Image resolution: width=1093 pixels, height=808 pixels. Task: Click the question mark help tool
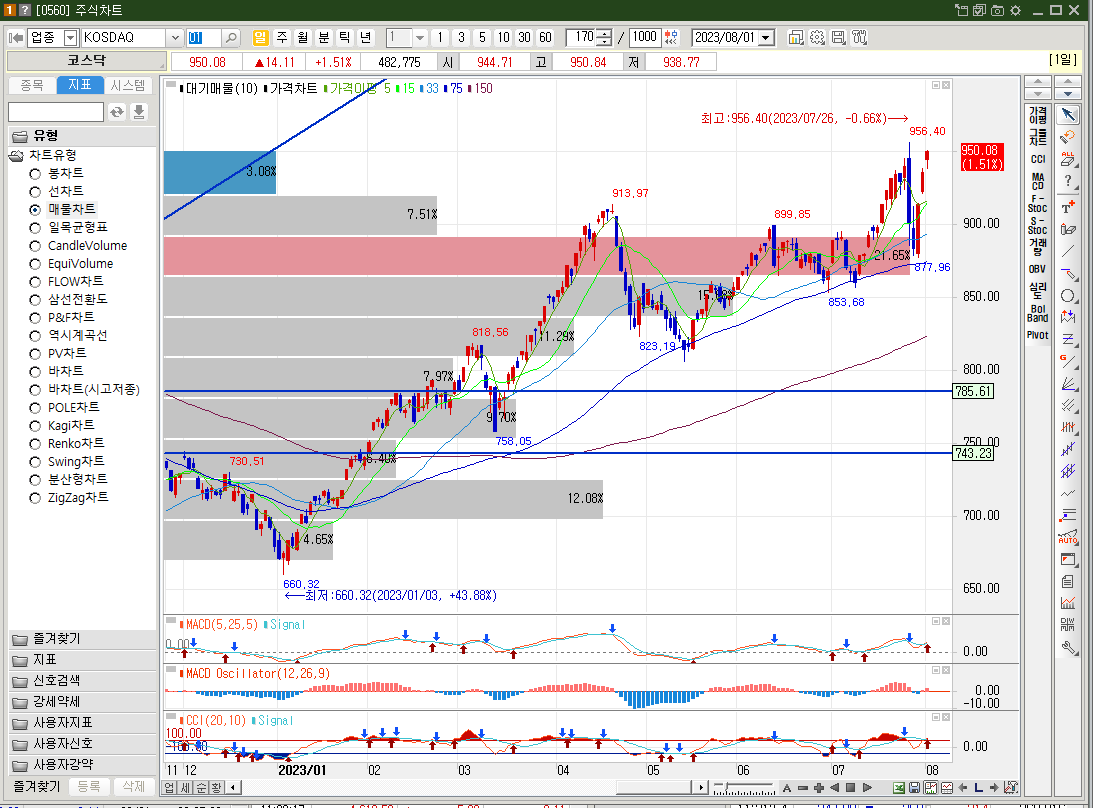[x=1068, y=181]
